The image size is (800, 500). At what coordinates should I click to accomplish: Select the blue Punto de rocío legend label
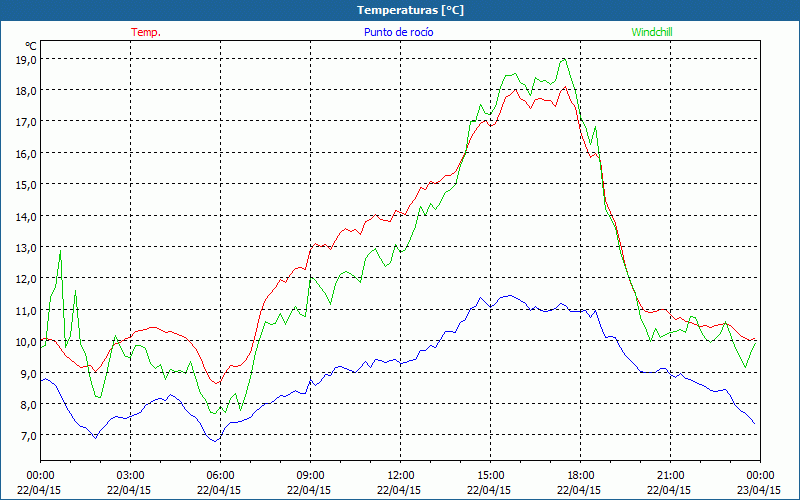[398, 32]
